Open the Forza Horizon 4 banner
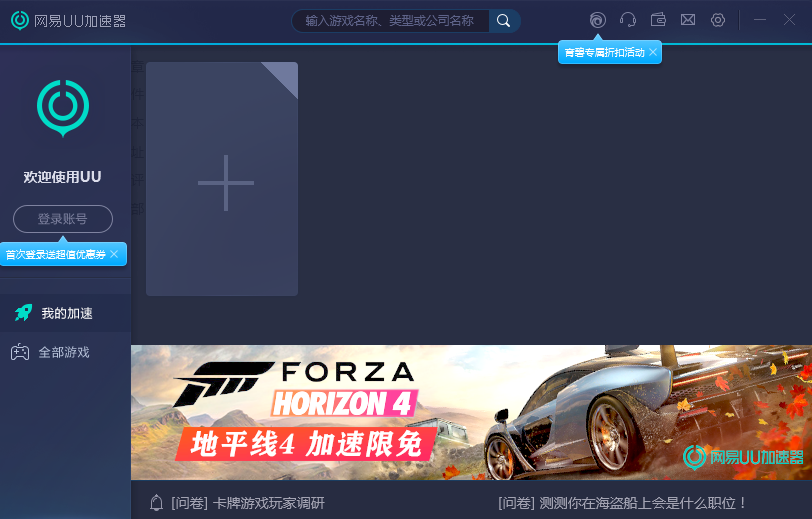This screenshot has height=519, width=812. click(471, 412)
